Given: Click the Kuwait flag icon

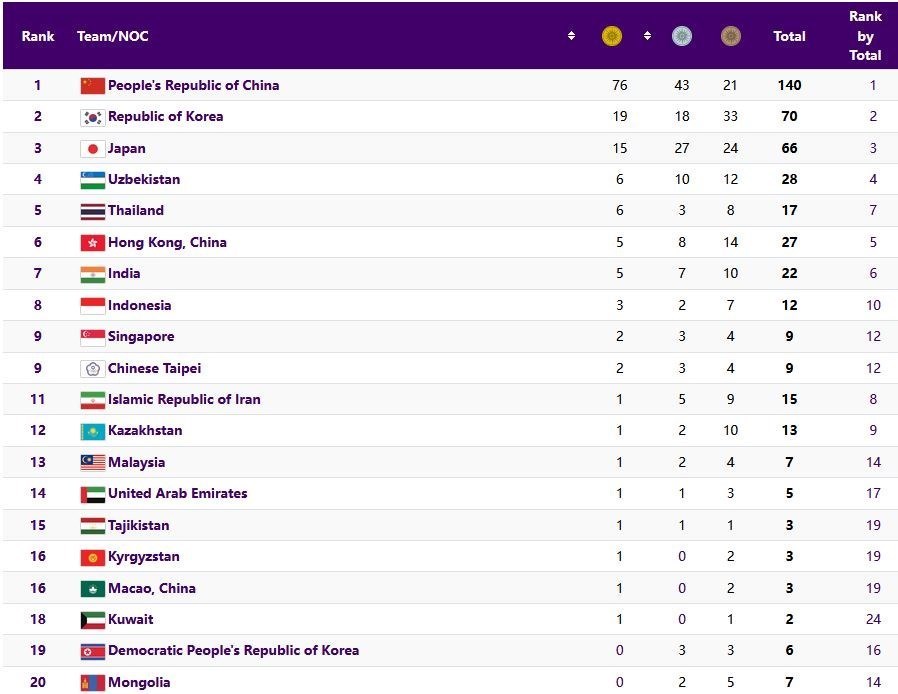Looking at the screenshot, I should pos(92,619).
